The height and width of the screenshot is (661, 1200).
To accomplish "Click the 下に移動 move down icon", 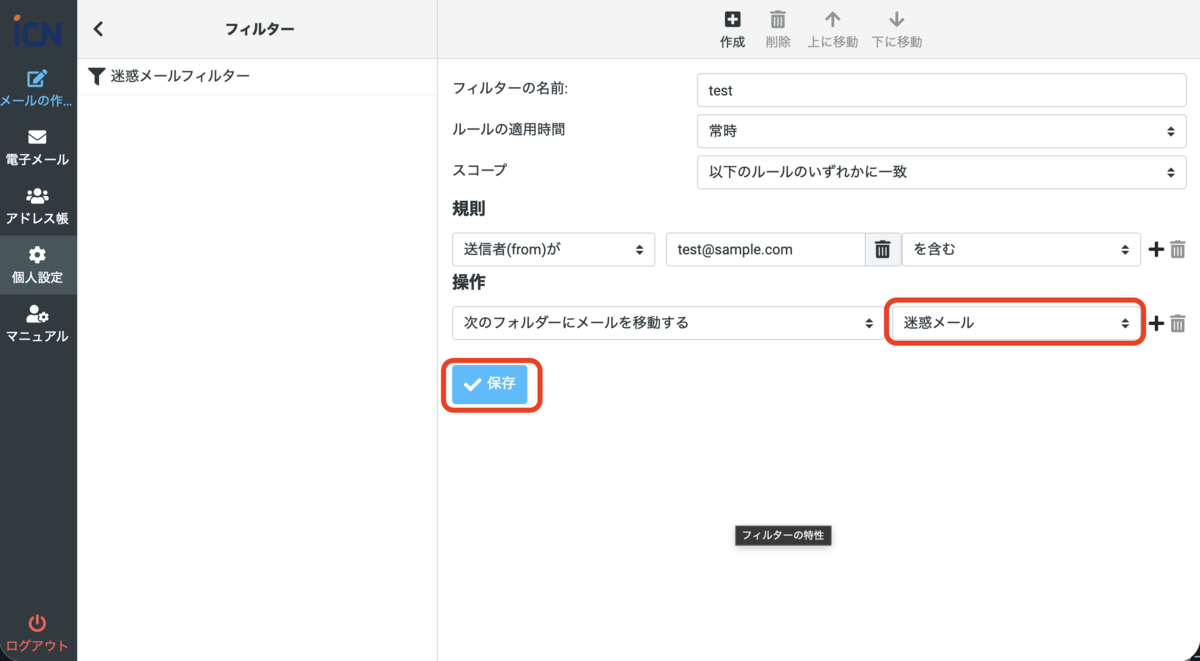I will [x=896, y=28].
